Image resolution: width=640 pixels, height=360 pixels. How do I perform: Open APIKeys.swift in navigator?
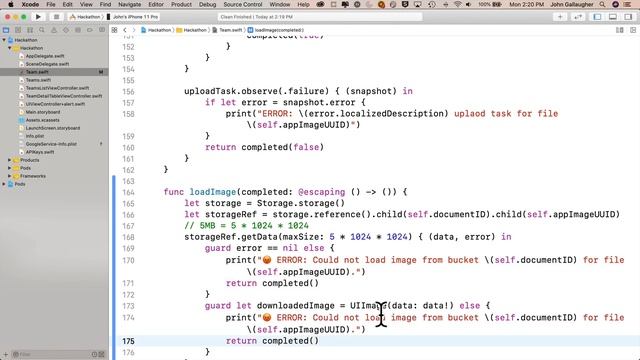tap(40, 152)
